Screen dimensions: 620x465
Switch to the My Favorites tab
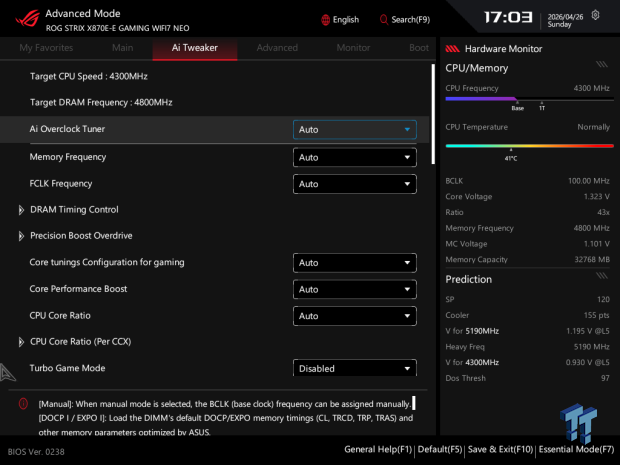46,48
